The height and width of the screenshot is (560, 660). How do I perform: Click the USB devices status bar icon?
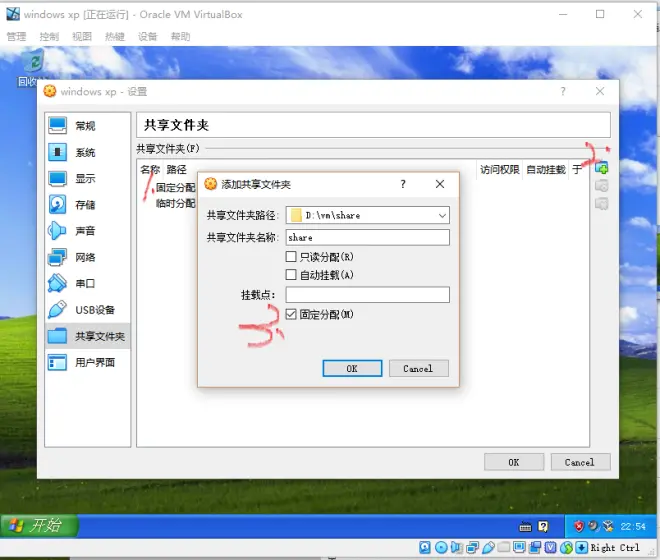click(488, 547)
